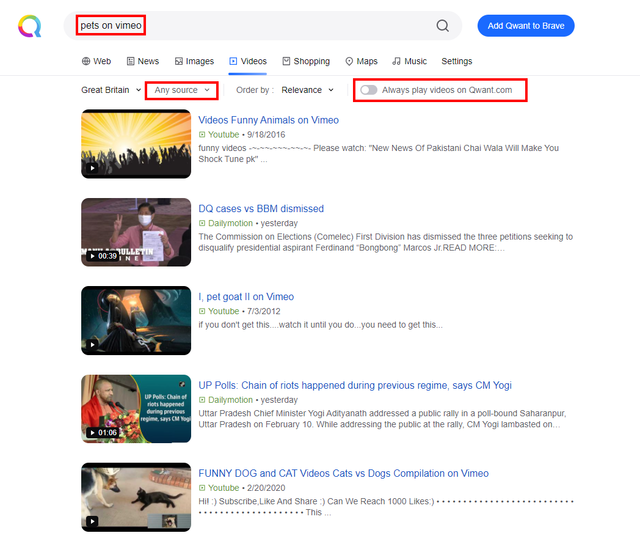Click the map pin icon next to Maps
This screenshot has height=544, width=640.
[349, 61]
